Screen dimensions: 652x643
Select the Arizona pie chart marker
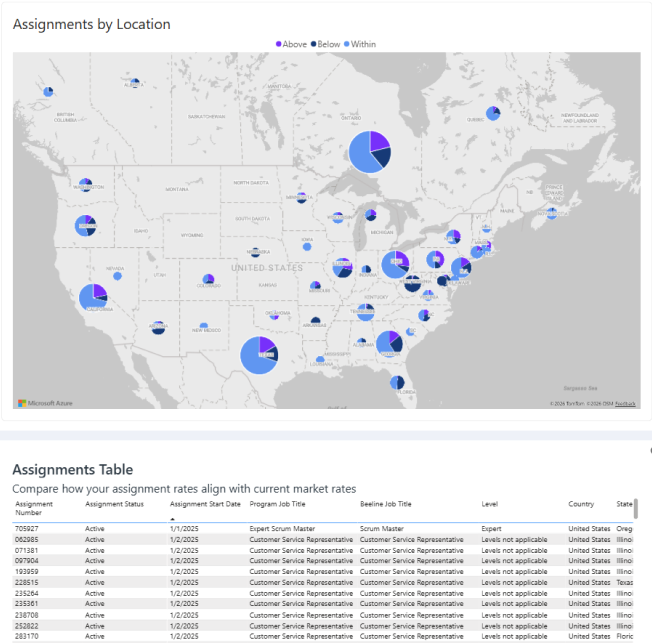(158, 327)
